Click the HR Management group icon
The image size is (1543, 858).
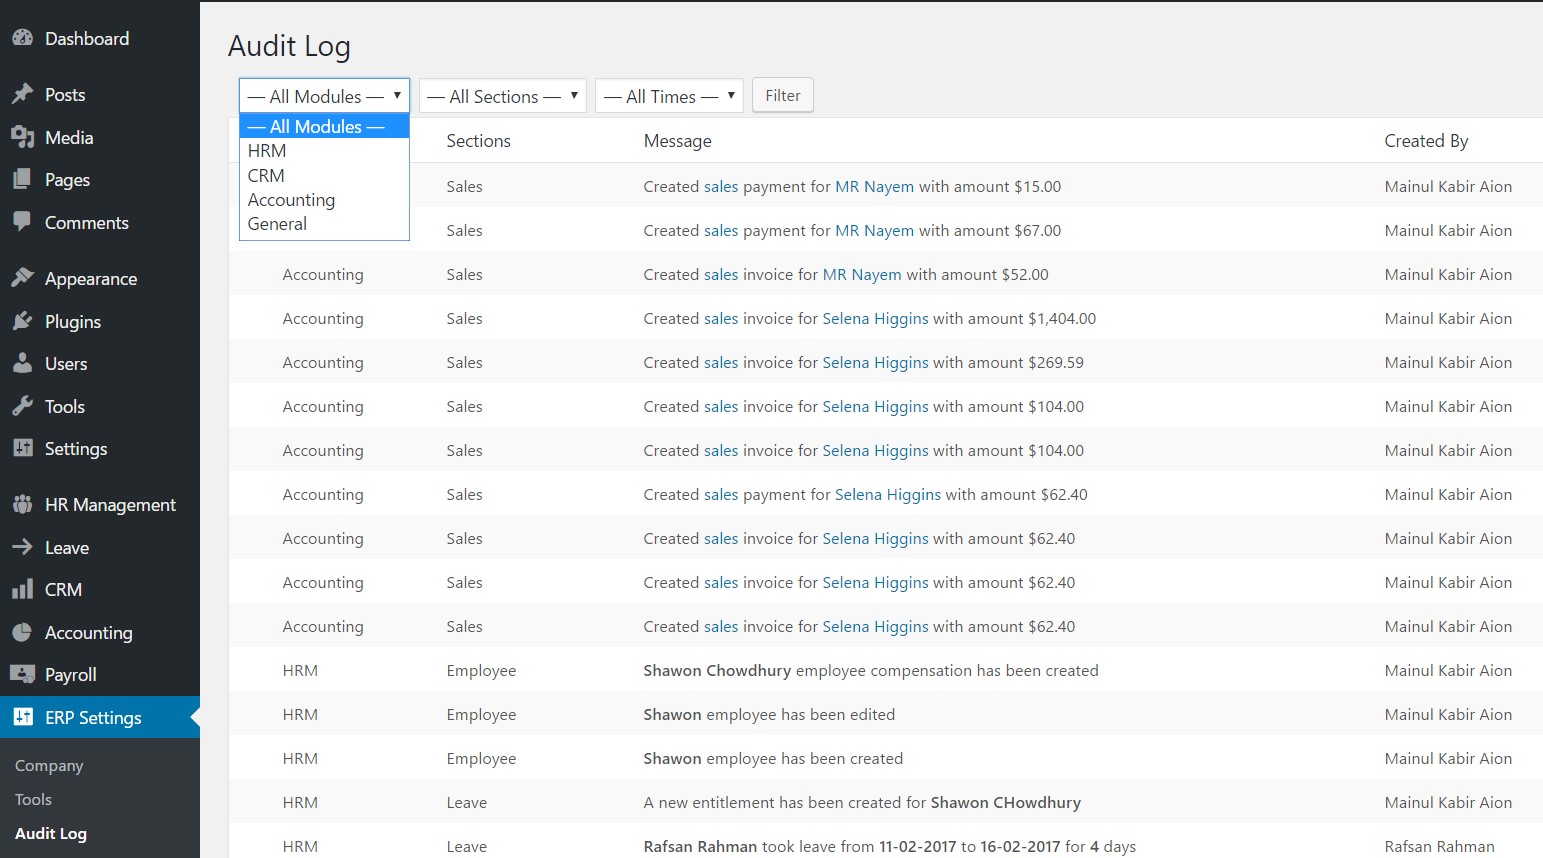[x=22, y=504]
